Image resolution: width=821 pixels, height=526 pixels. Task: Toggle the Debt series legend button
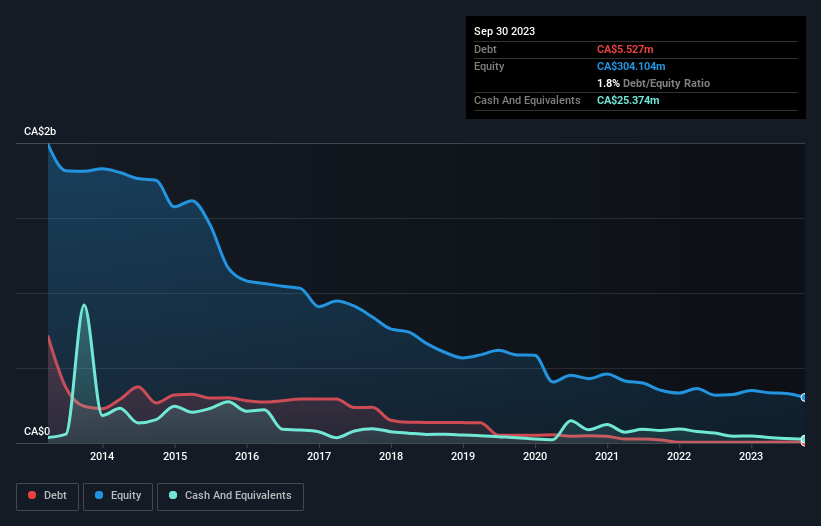[47, 496]
